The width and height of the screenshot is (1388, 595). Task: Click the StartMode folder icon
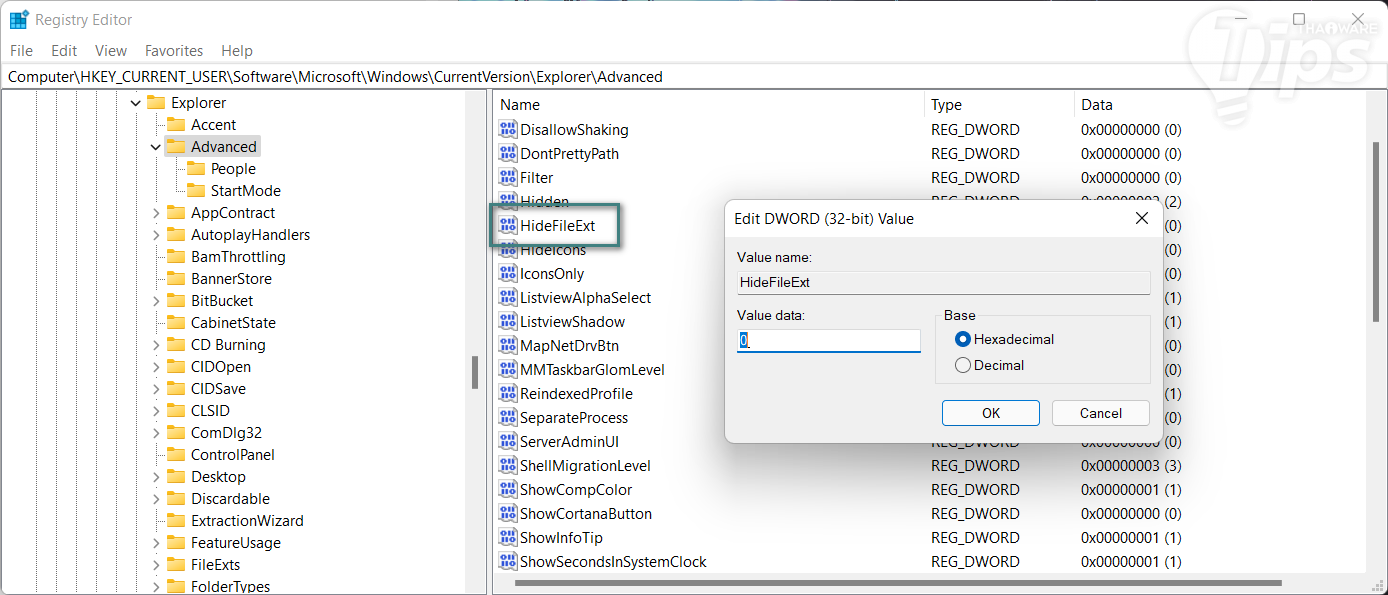click(x=196, y=191)
